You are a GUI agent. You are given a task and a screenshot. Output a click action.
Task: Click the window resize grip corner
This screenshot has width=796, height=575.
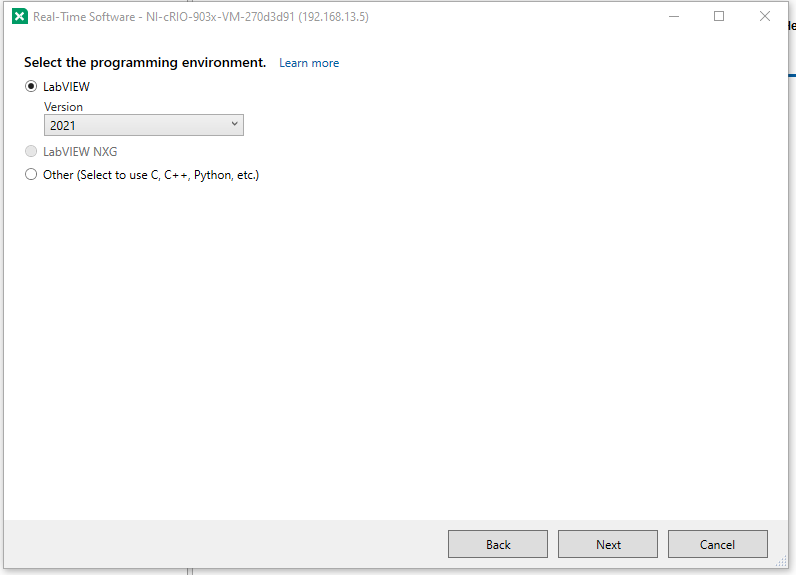(782, 562)
